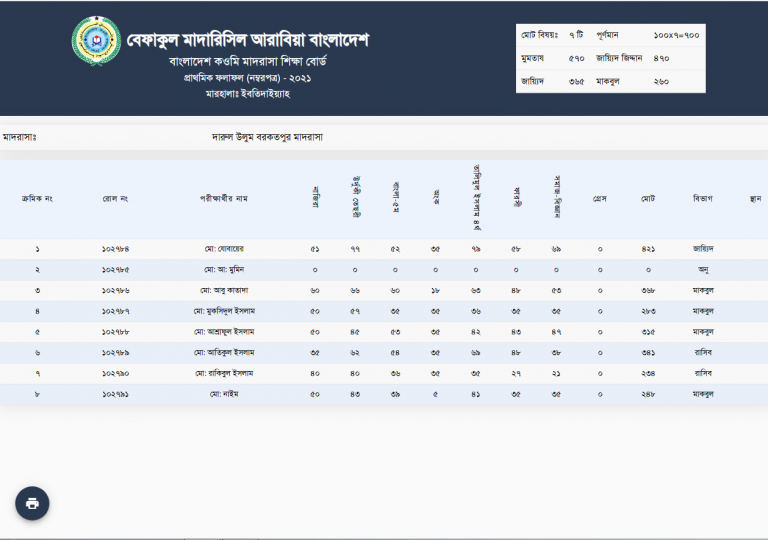
Task: Click division 'অনু' in row of roll ১০২৭৮৫
Action: 703,270
